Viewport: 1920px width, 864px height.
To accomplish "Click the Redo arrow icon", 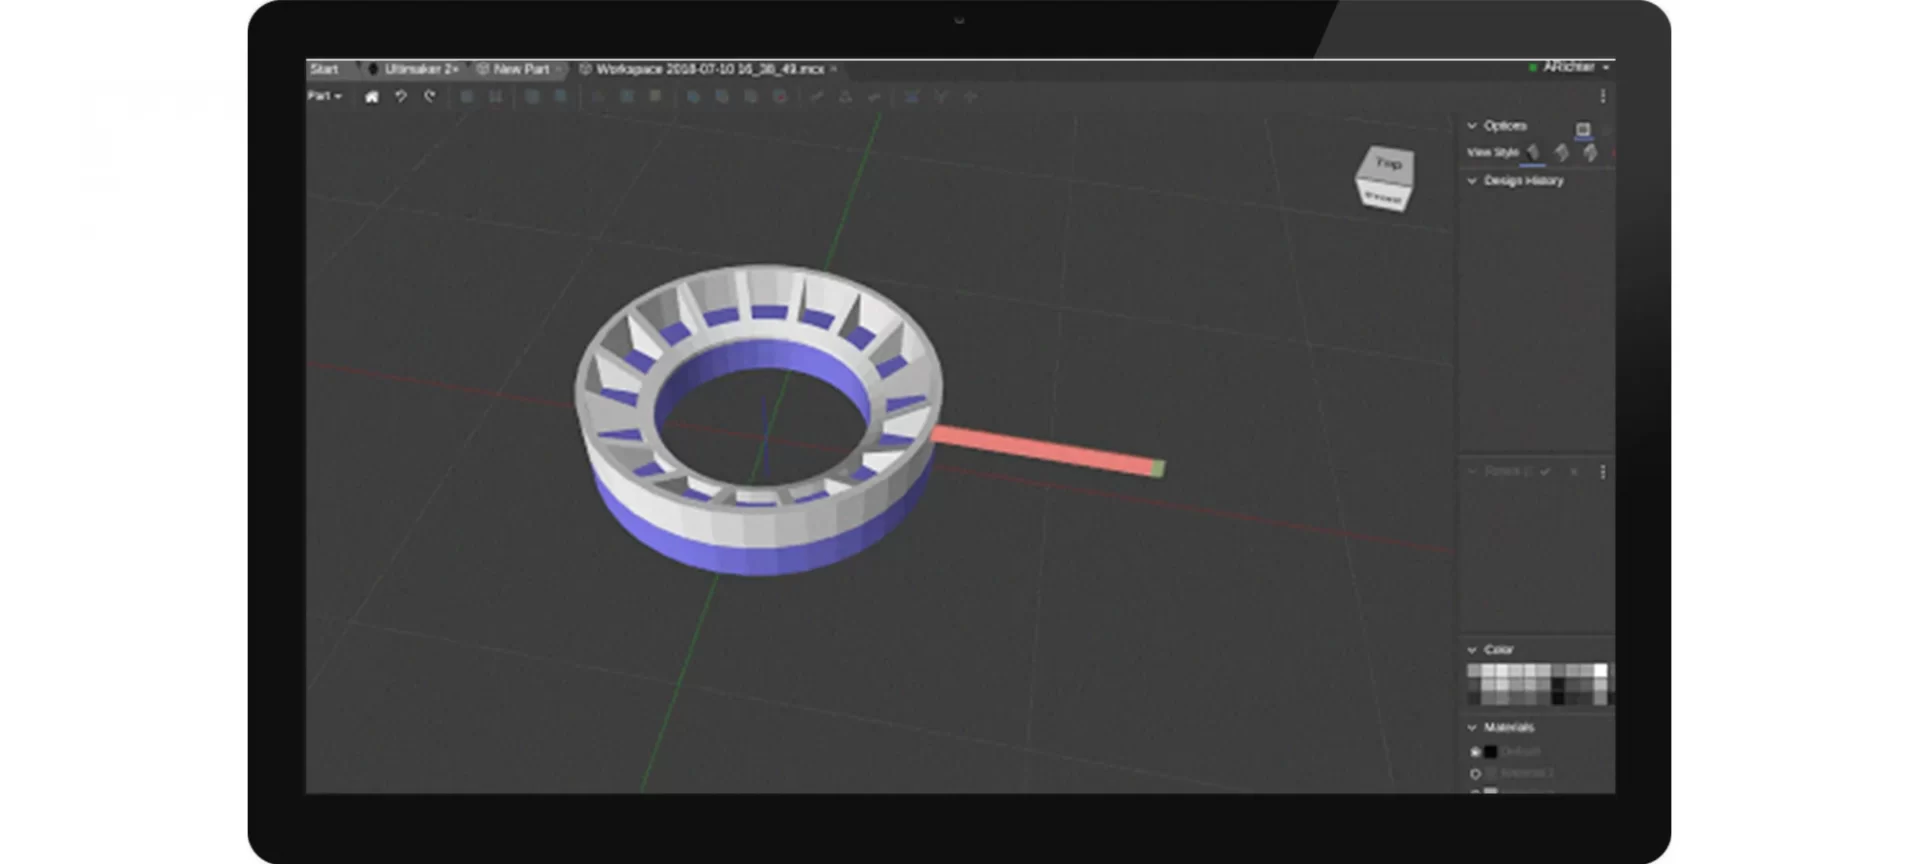I will point(430,97).
